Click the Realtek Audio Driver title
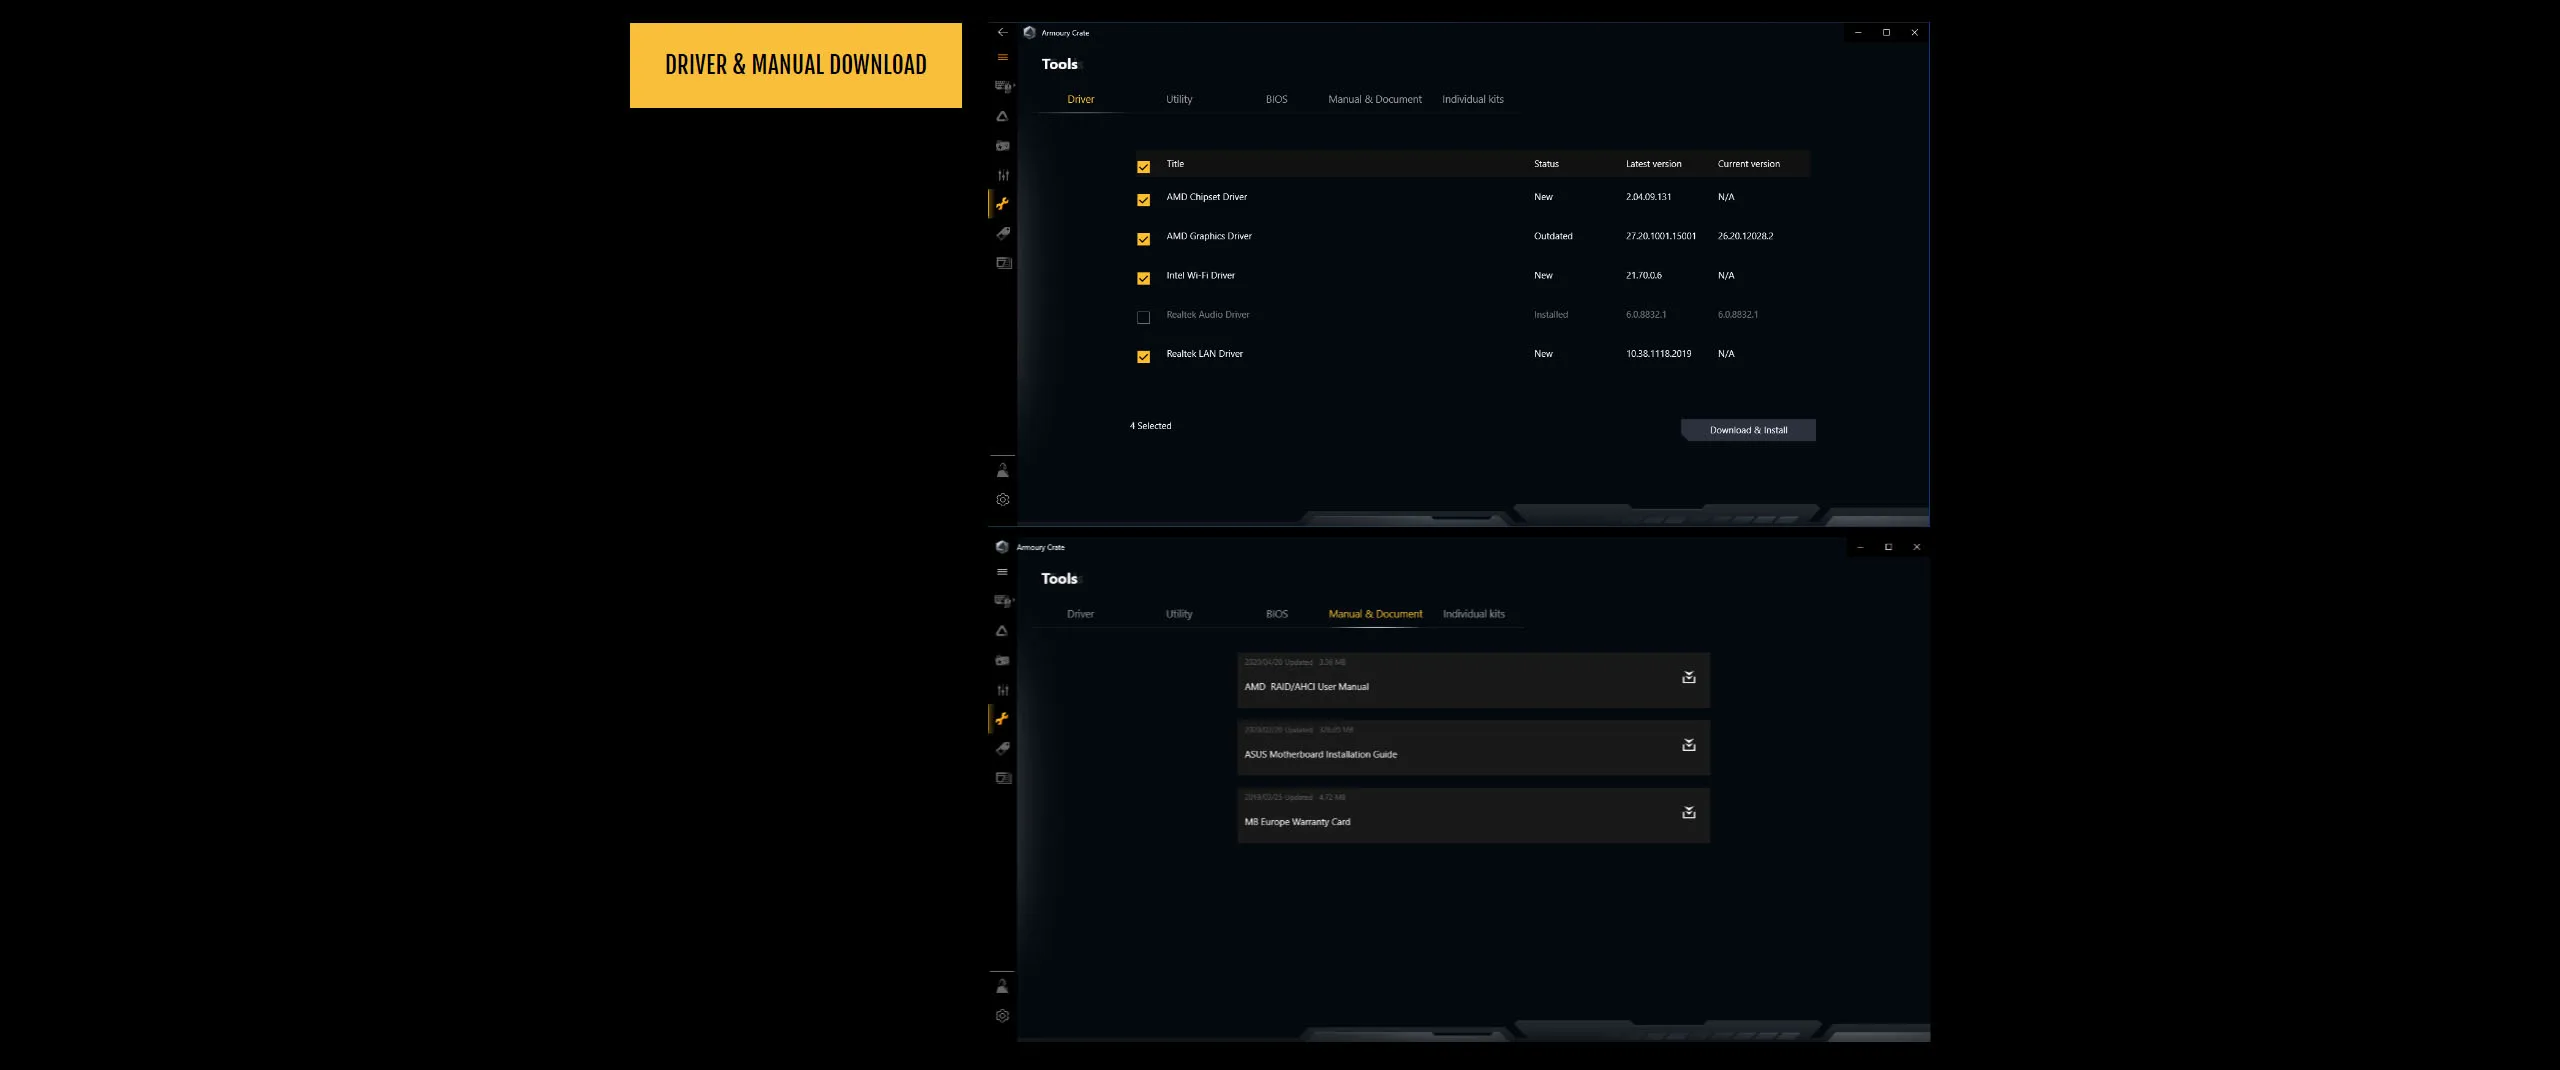Viewport: 2560px width, 1070px height. click(x=1207, y=314)
